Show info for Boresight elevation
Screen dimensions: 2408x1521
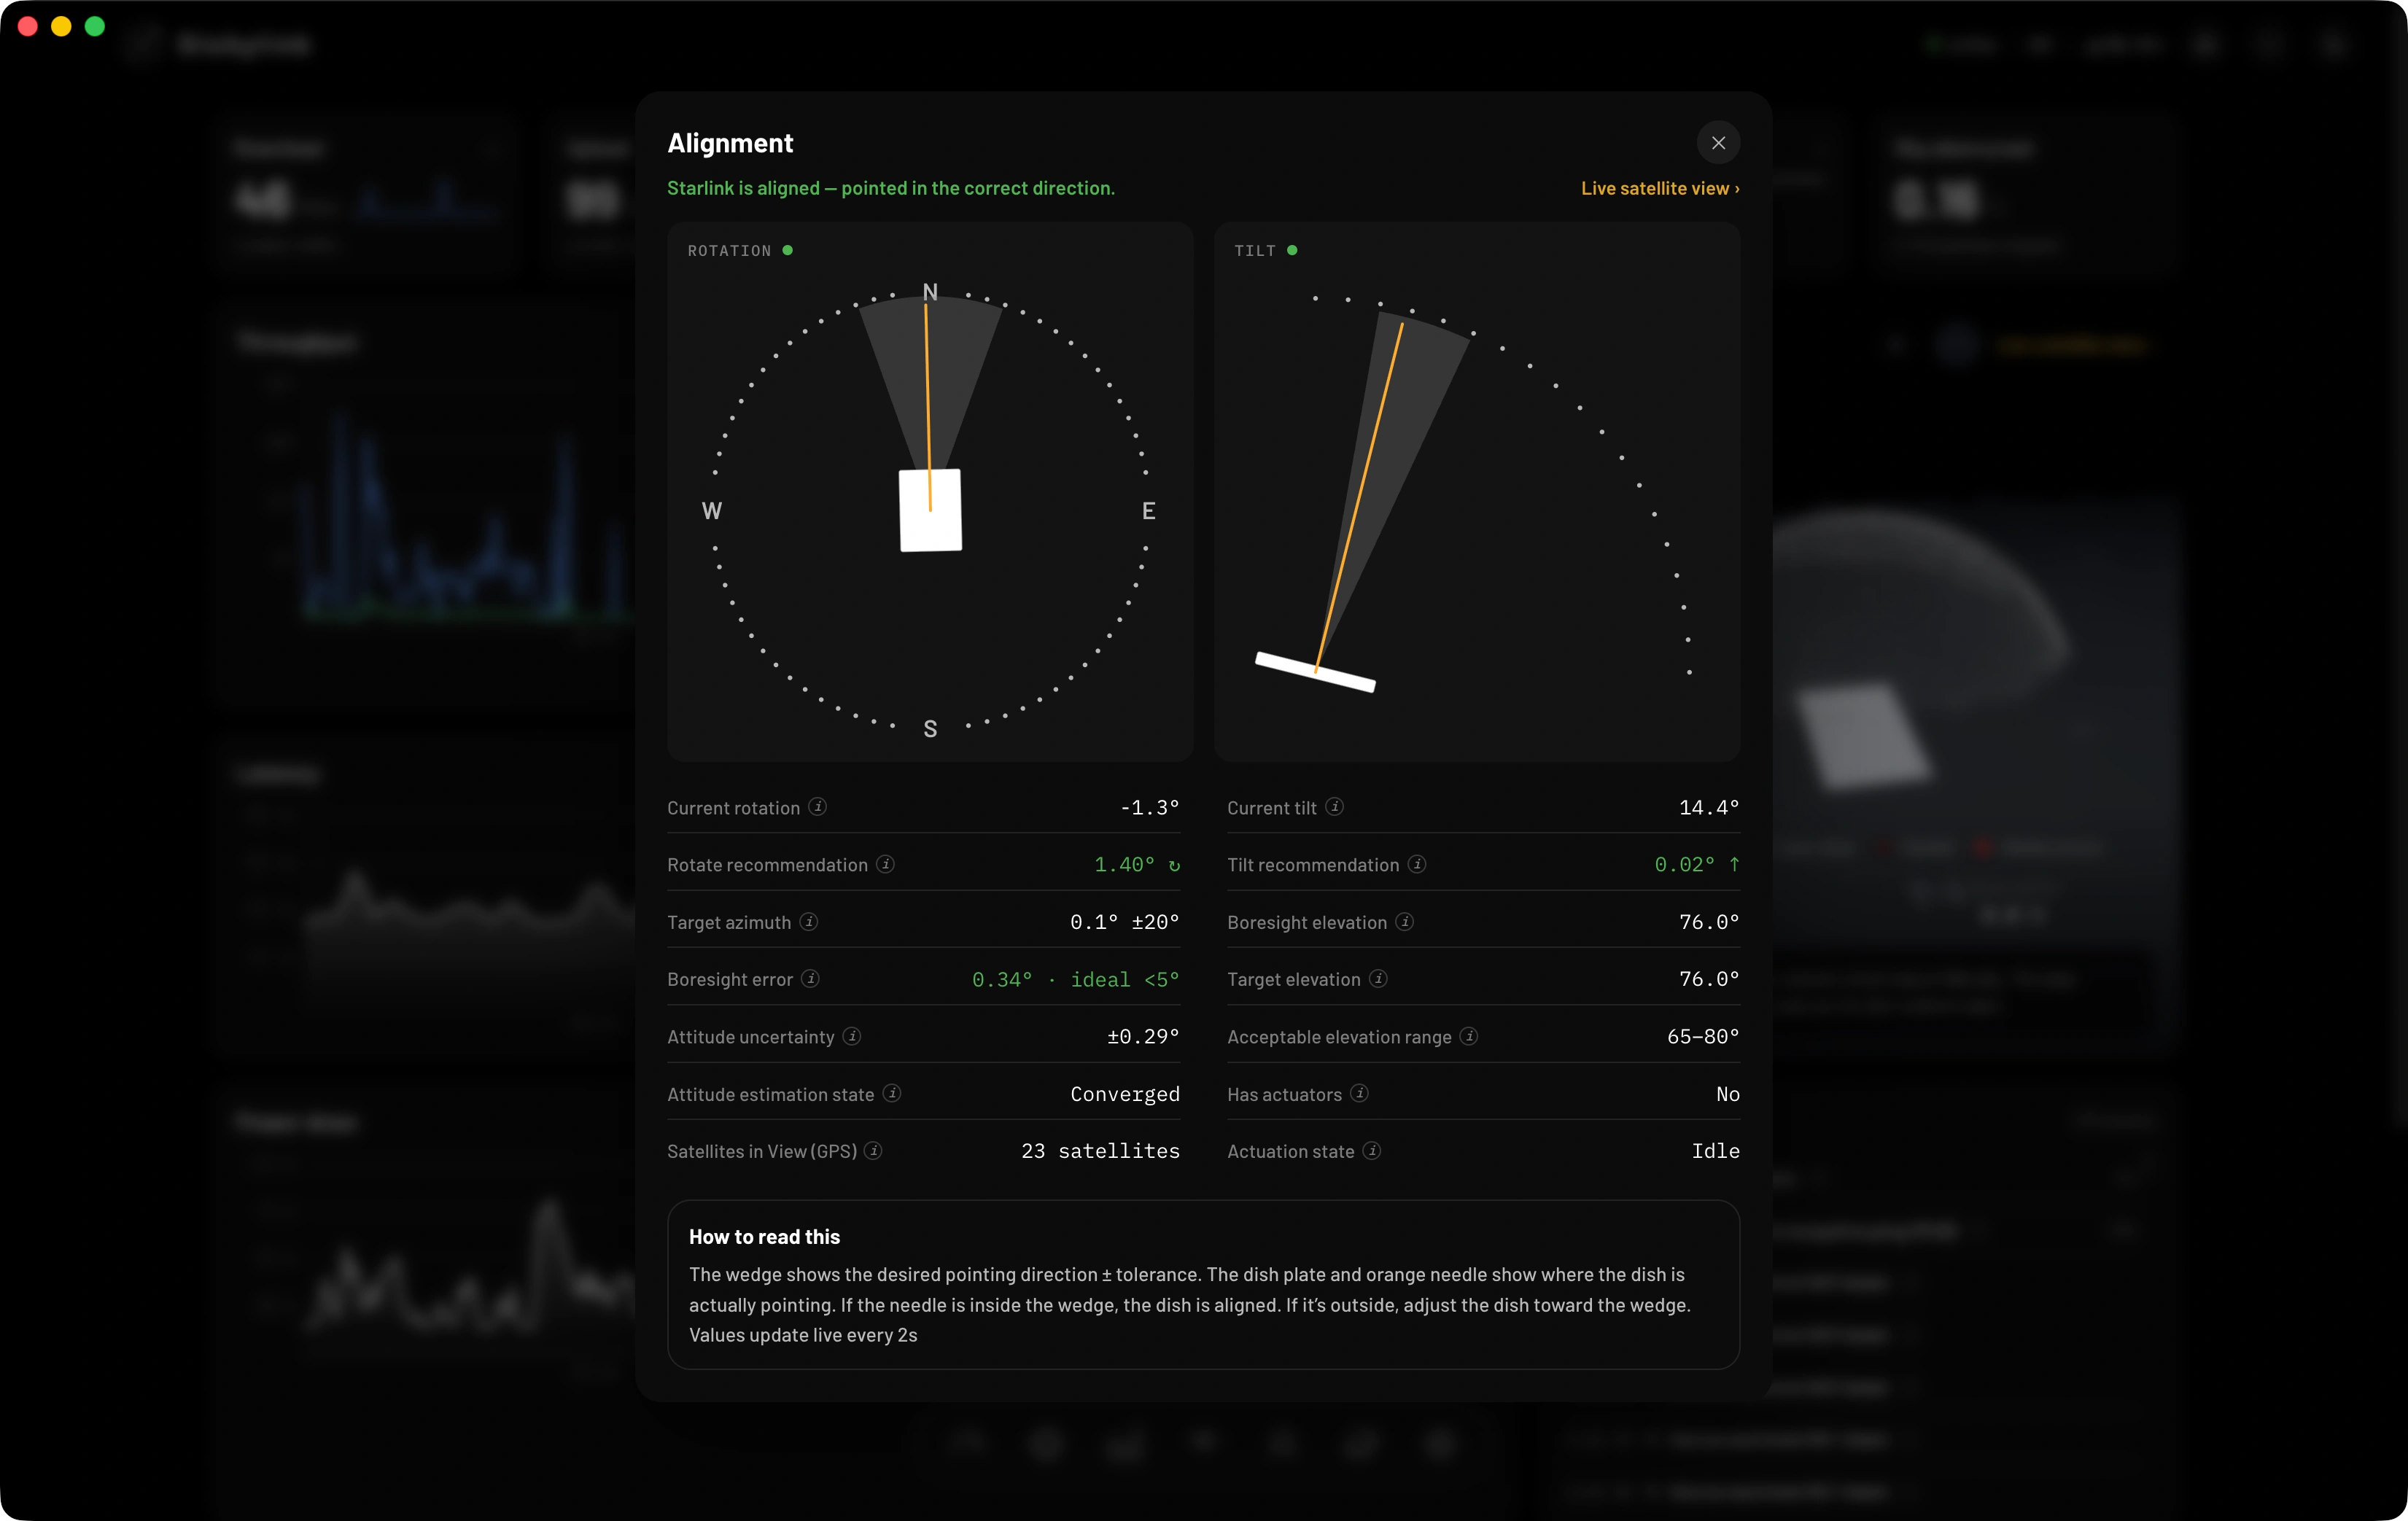pyautogui.click(x=1404, y=921)
